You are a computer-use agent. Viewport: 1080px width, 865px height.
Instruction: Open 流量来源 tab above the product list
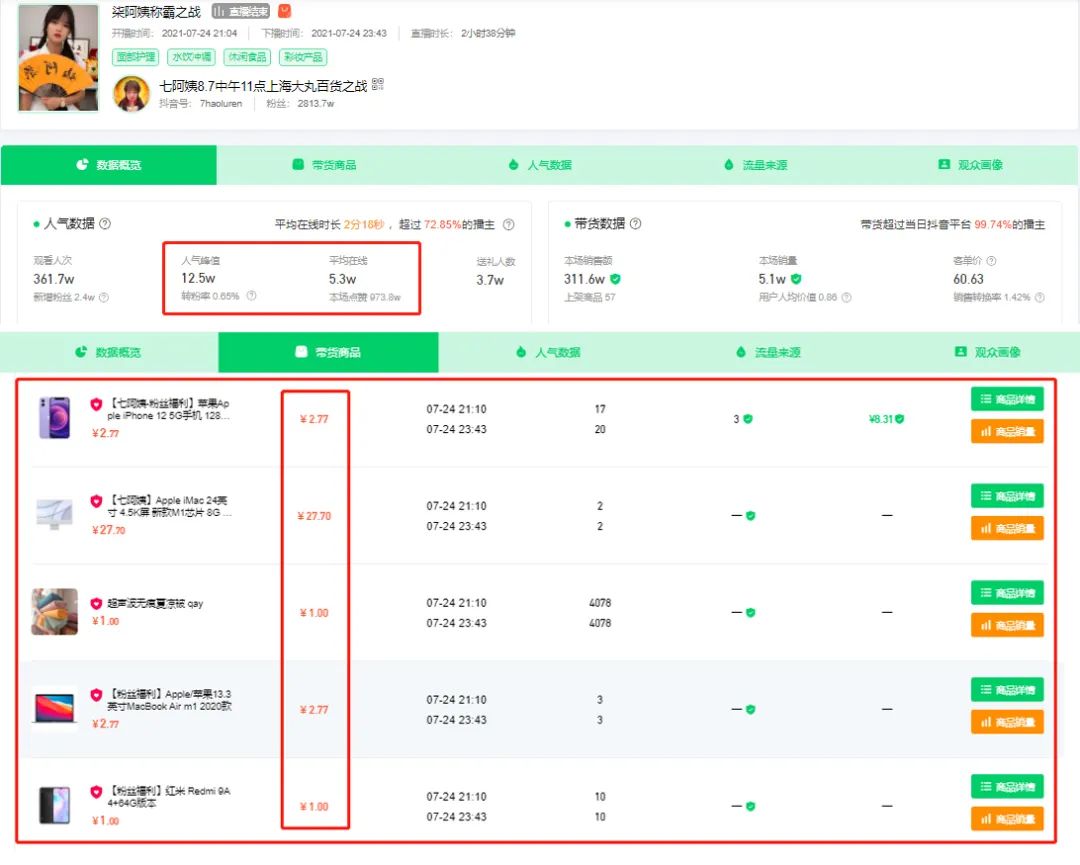pos(768,353)
